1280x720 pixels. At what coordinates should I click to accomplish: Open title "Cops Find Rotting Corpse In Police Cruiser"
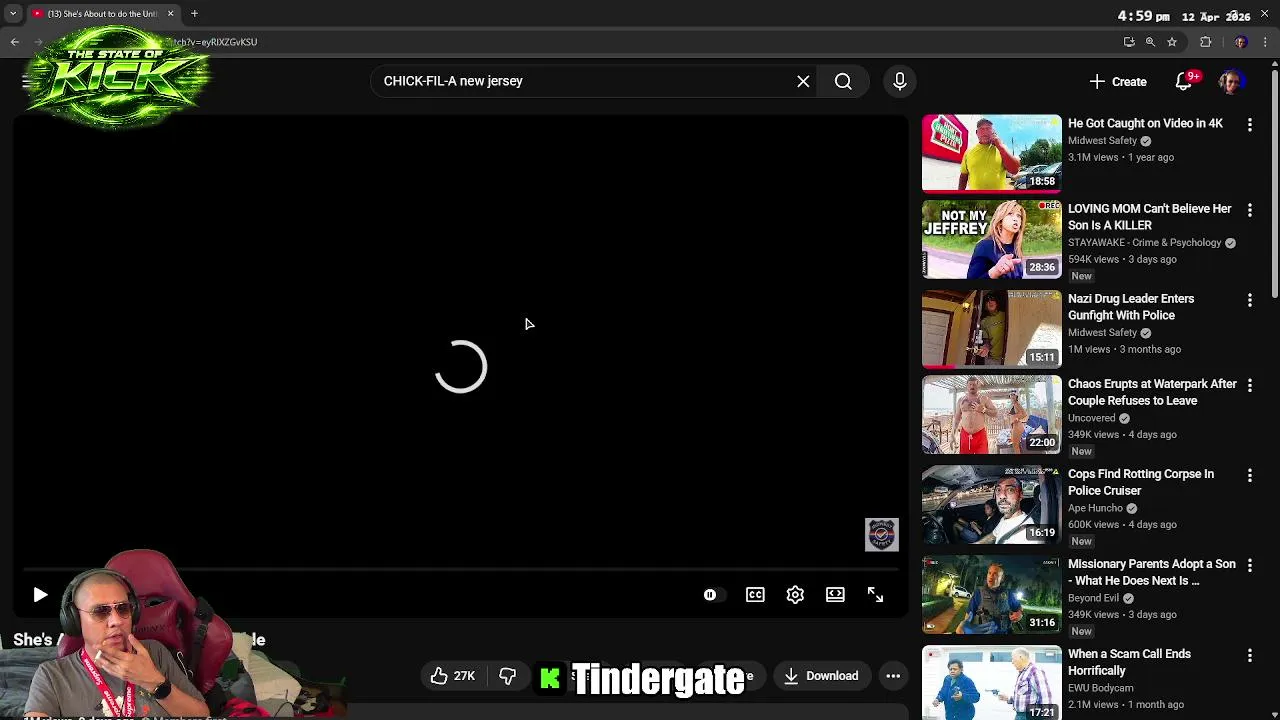pos(1141,482)
